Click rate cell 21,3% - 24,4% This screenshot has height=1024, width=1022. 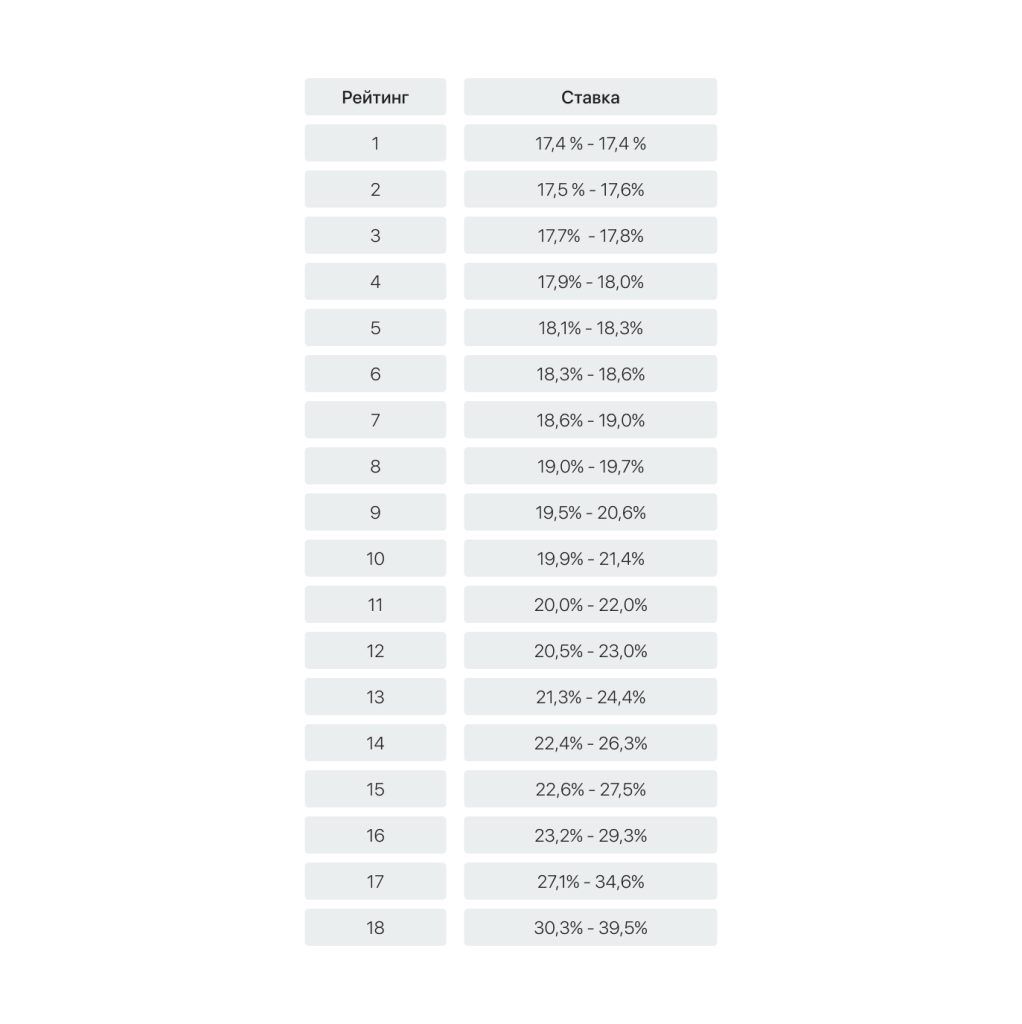click(x=590, y=697)
